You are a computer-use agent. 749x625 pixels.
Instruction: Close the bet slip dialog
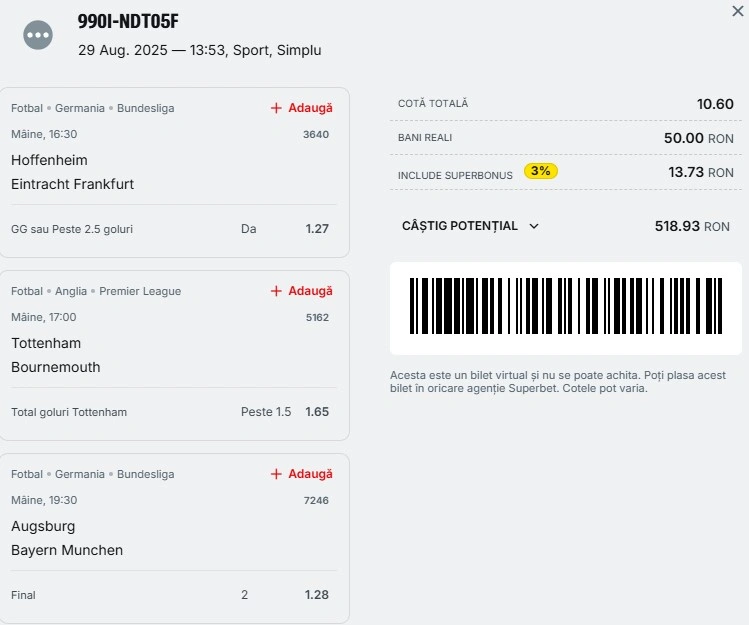[738, 11]
